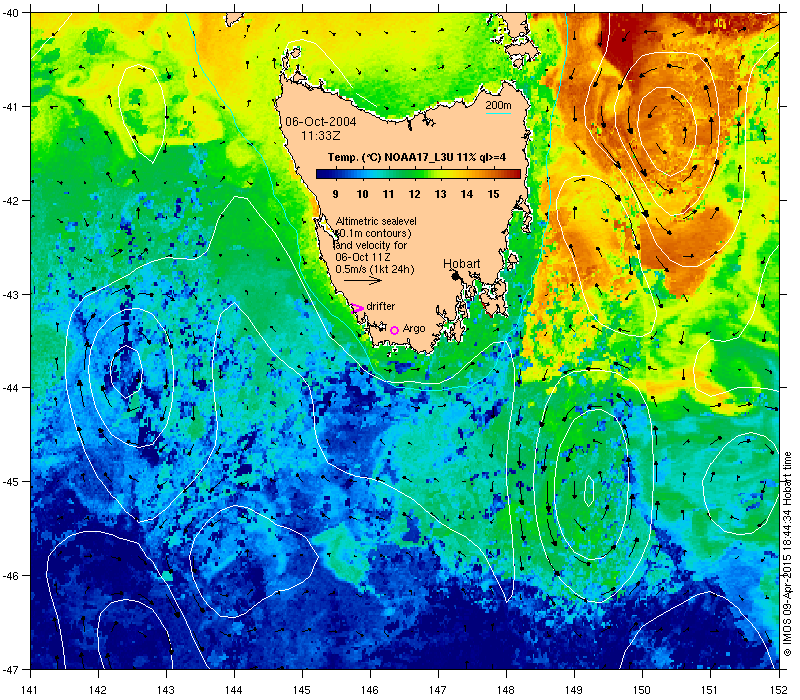Click the color scale value '12'

tap(414, 194)
